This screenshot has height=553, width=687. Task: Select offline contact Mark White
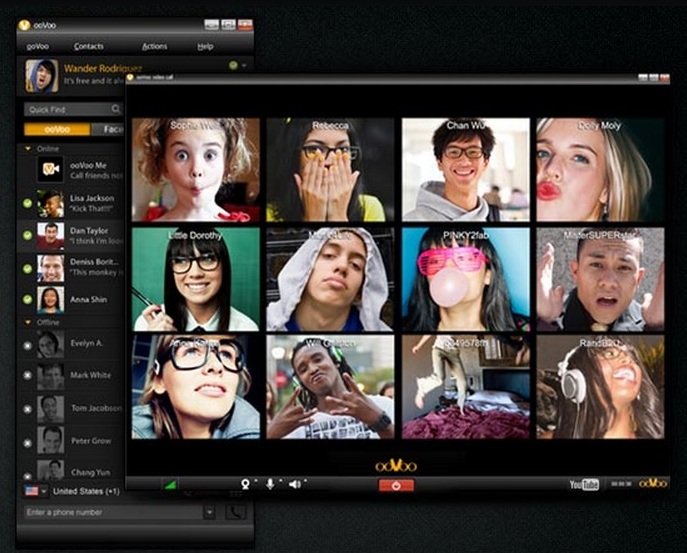(x=71, y=376)
